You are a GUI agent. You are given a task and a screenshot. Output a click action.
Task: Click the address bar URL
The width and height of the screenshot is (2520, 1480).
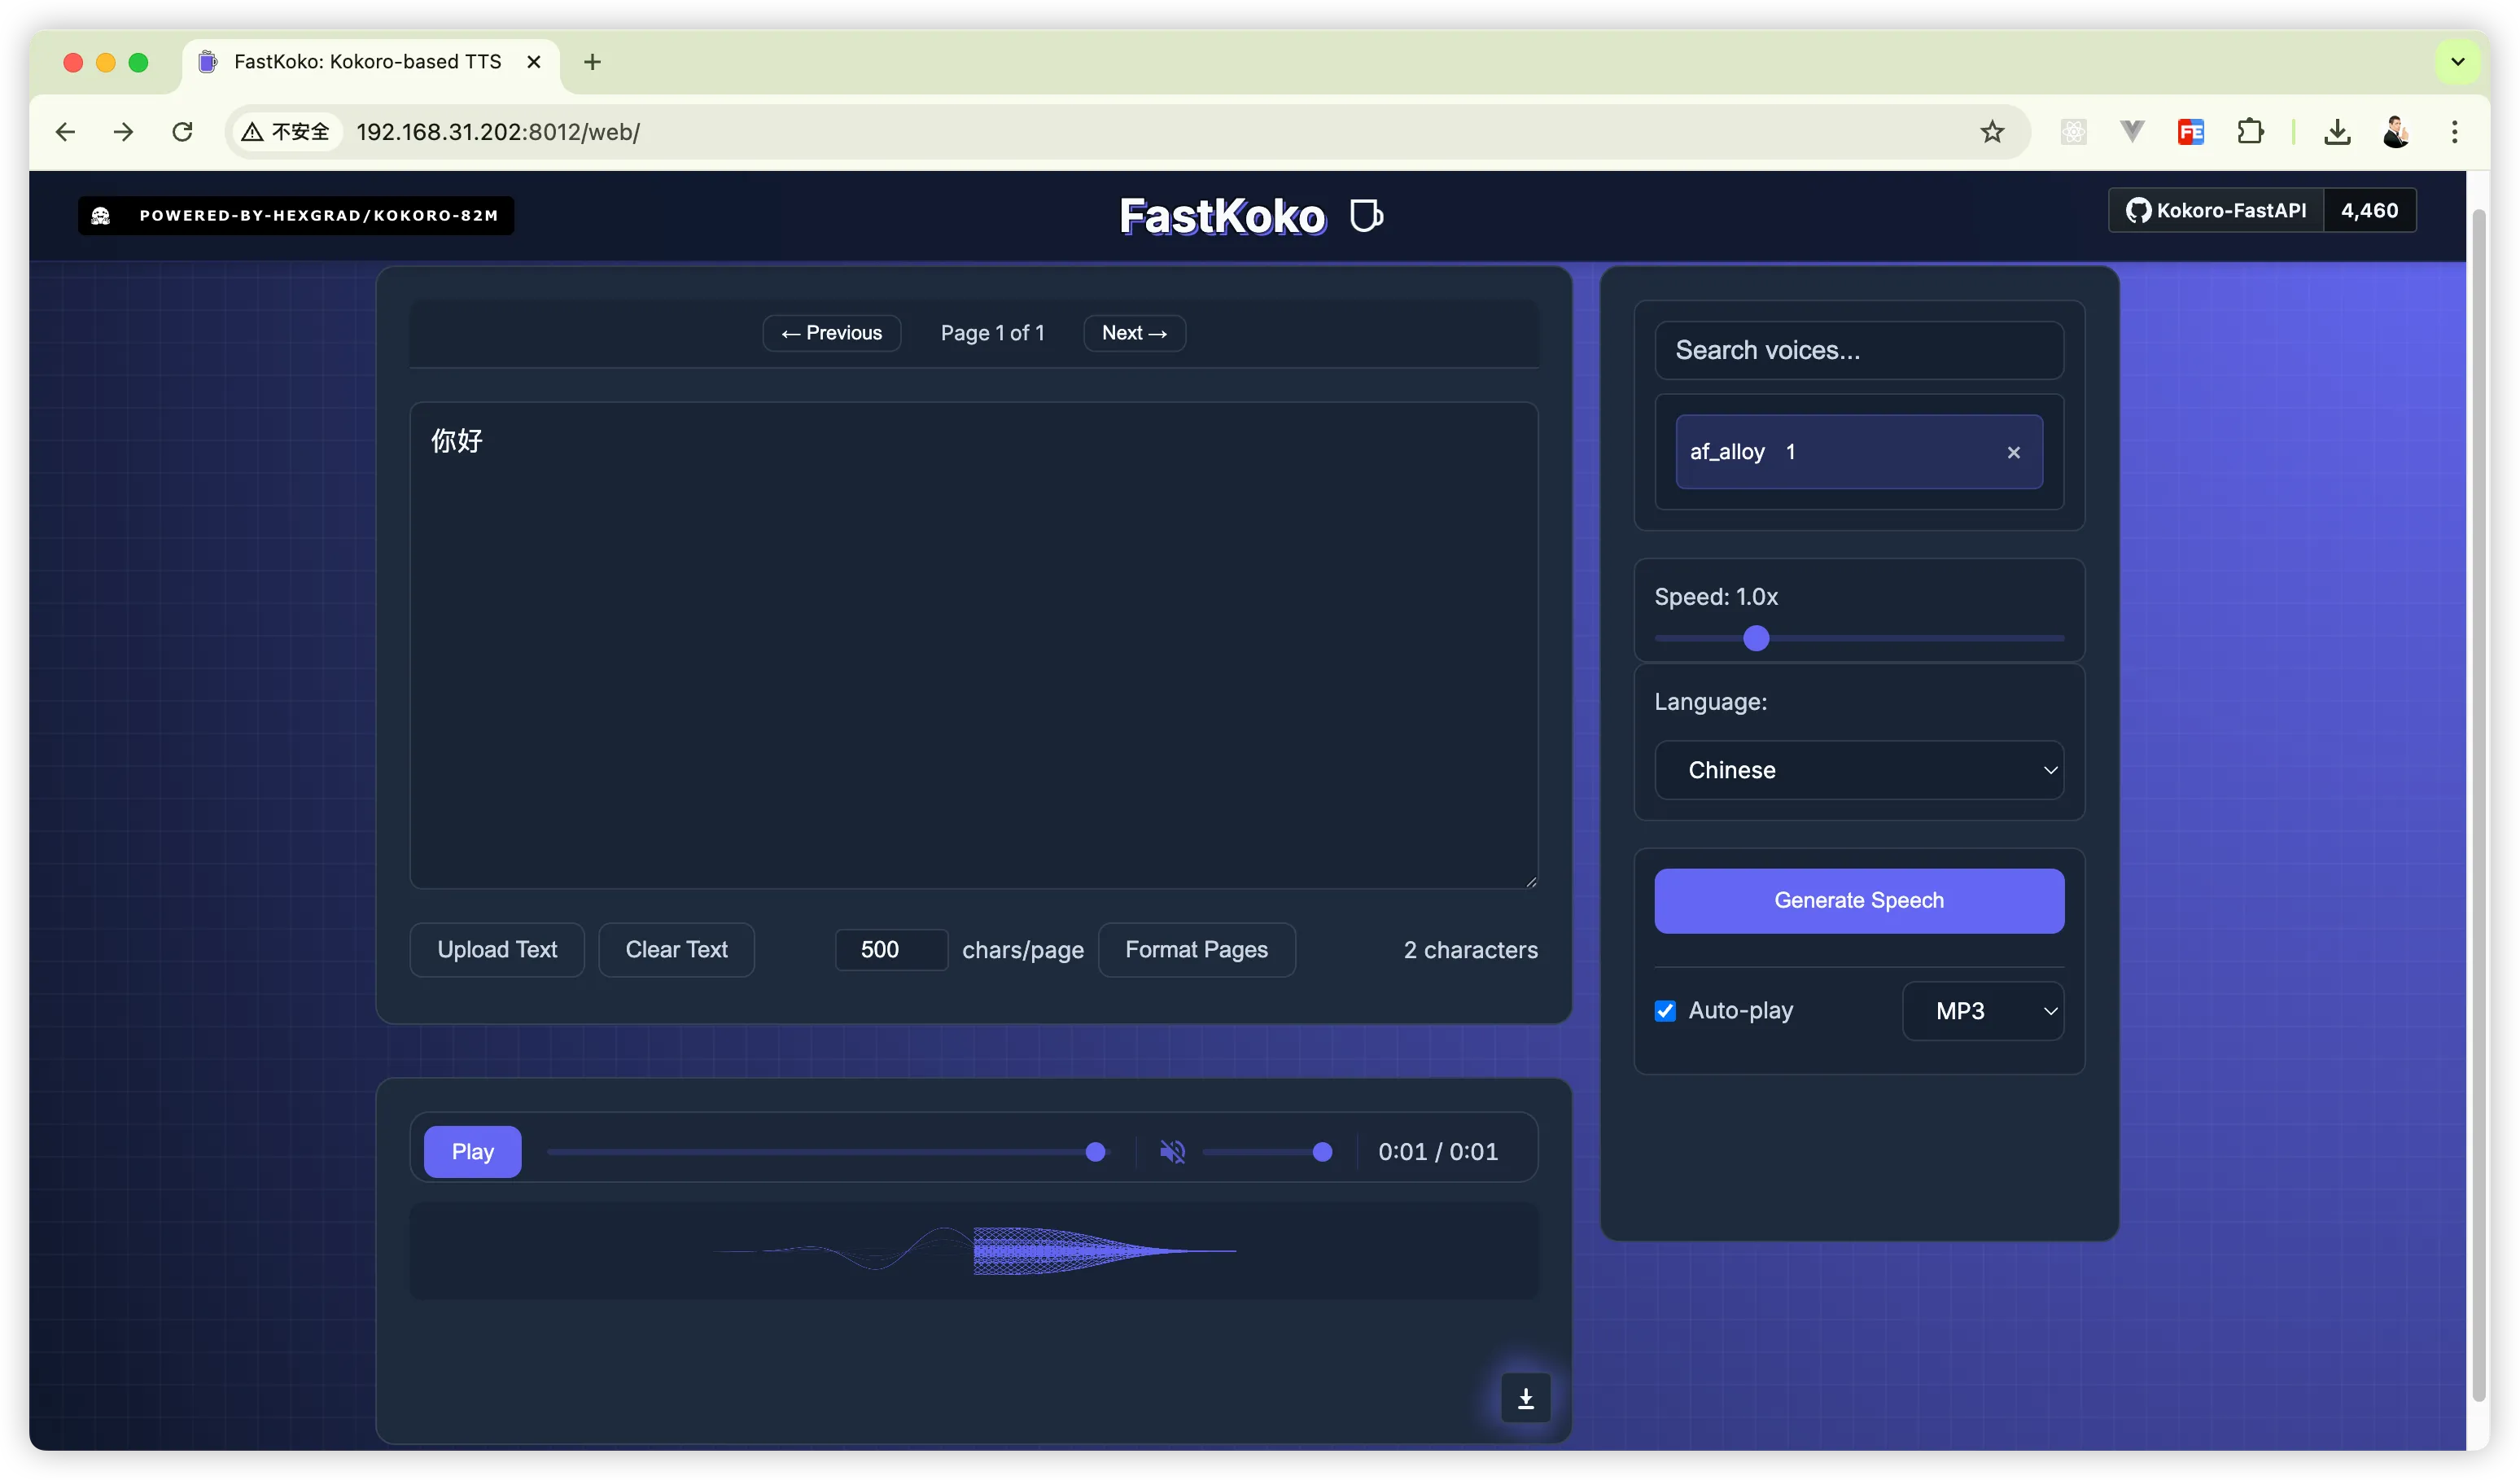pyautogui.click(x=498, y=132)
